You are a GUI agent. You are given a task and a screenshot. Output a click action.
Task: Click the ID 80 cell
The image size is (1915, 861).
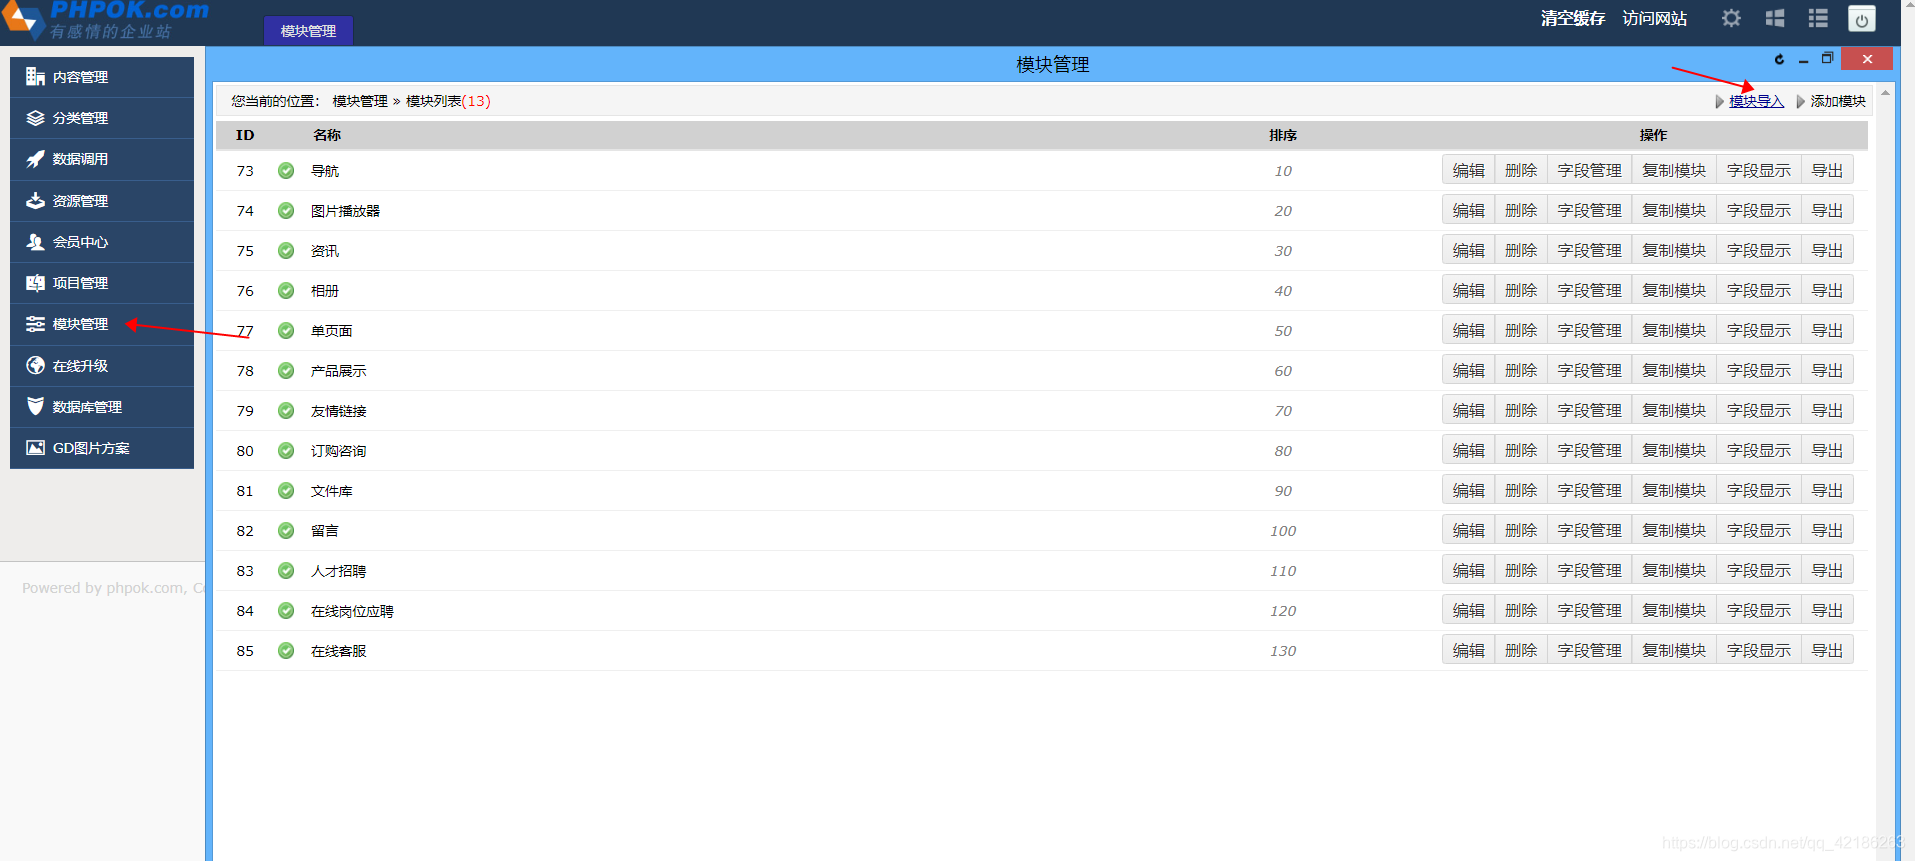point(245,451)
